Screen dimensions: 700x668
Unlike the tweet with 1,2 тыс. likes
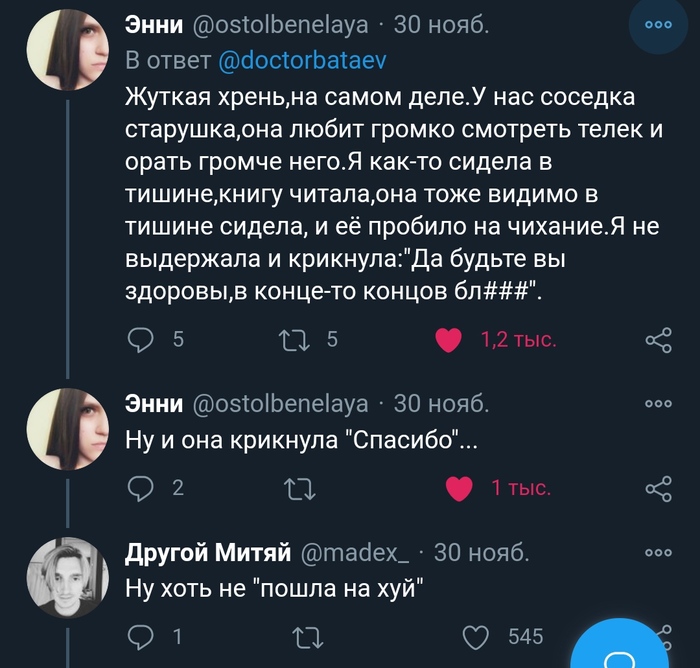pos(449,340)
